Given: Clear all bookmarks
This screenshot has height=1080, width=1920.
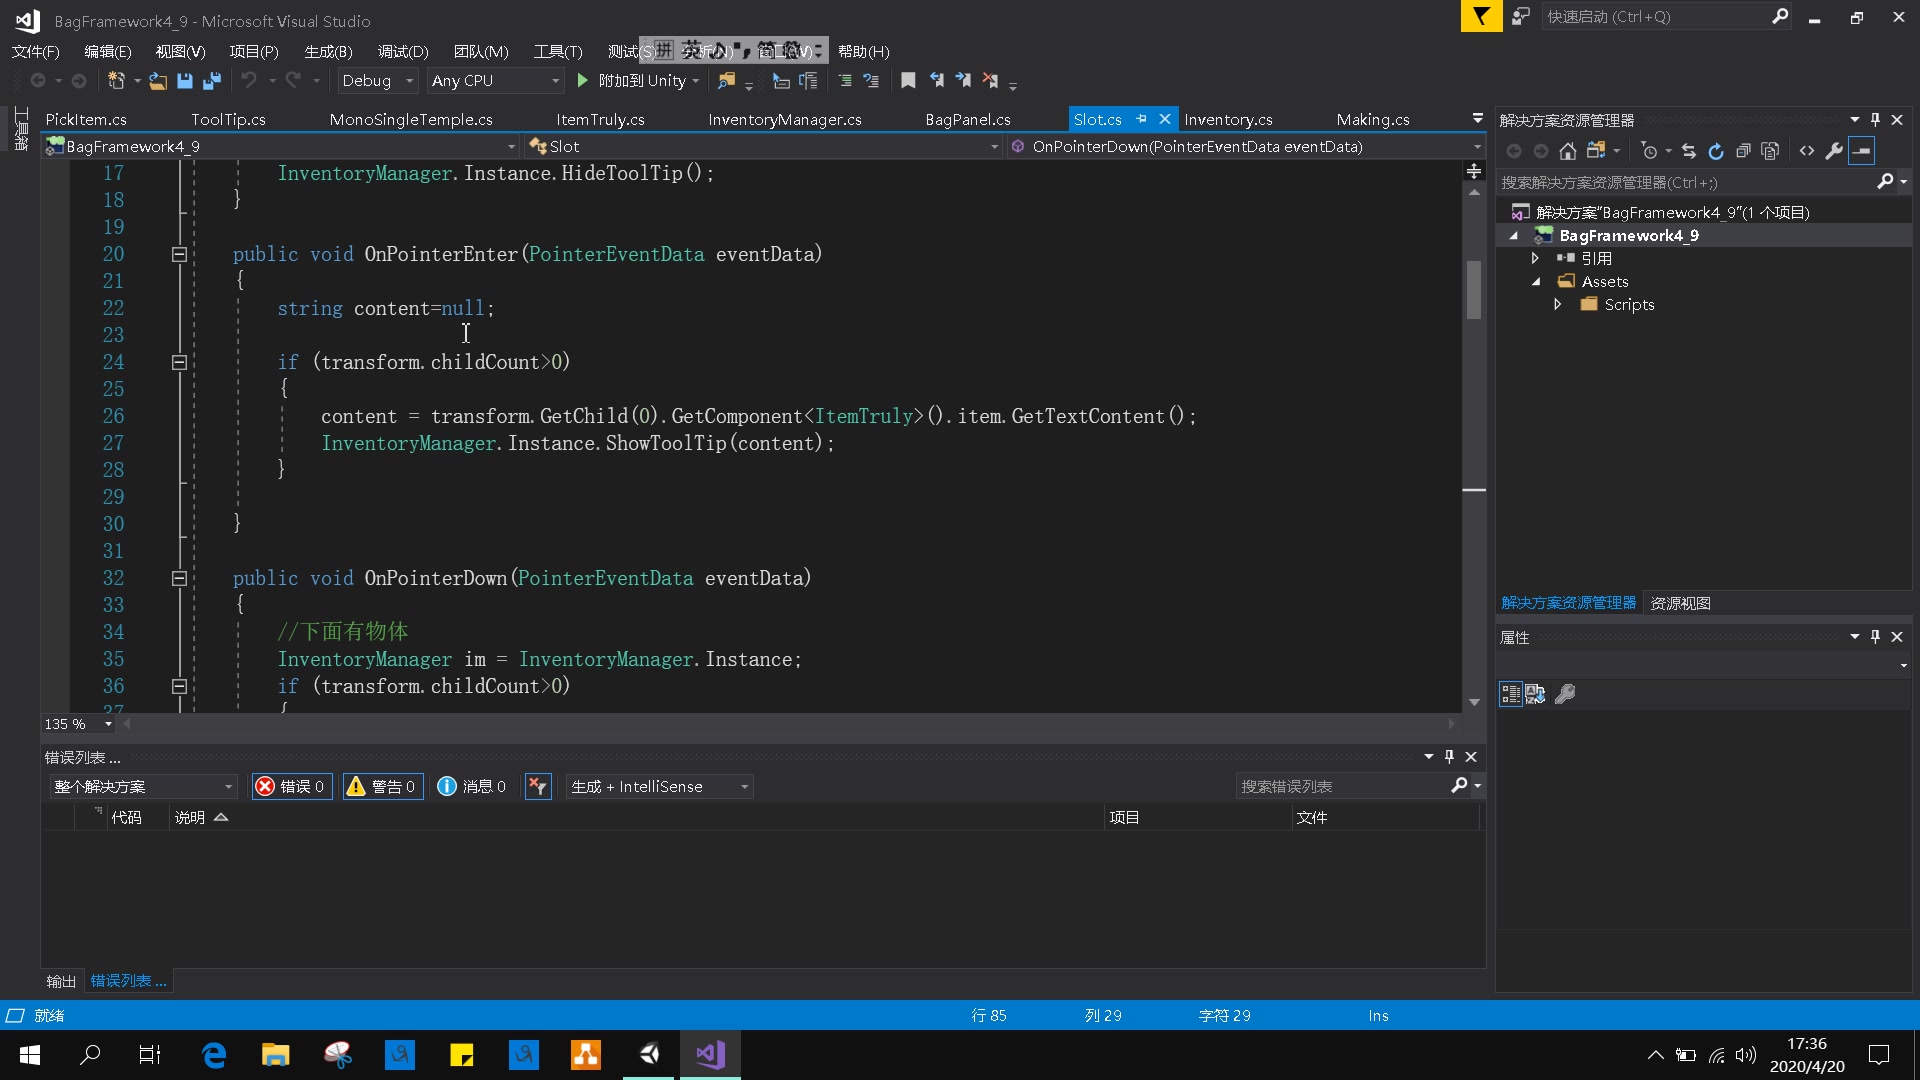Looking at the screenshot, I should click(x=992, y=80).
